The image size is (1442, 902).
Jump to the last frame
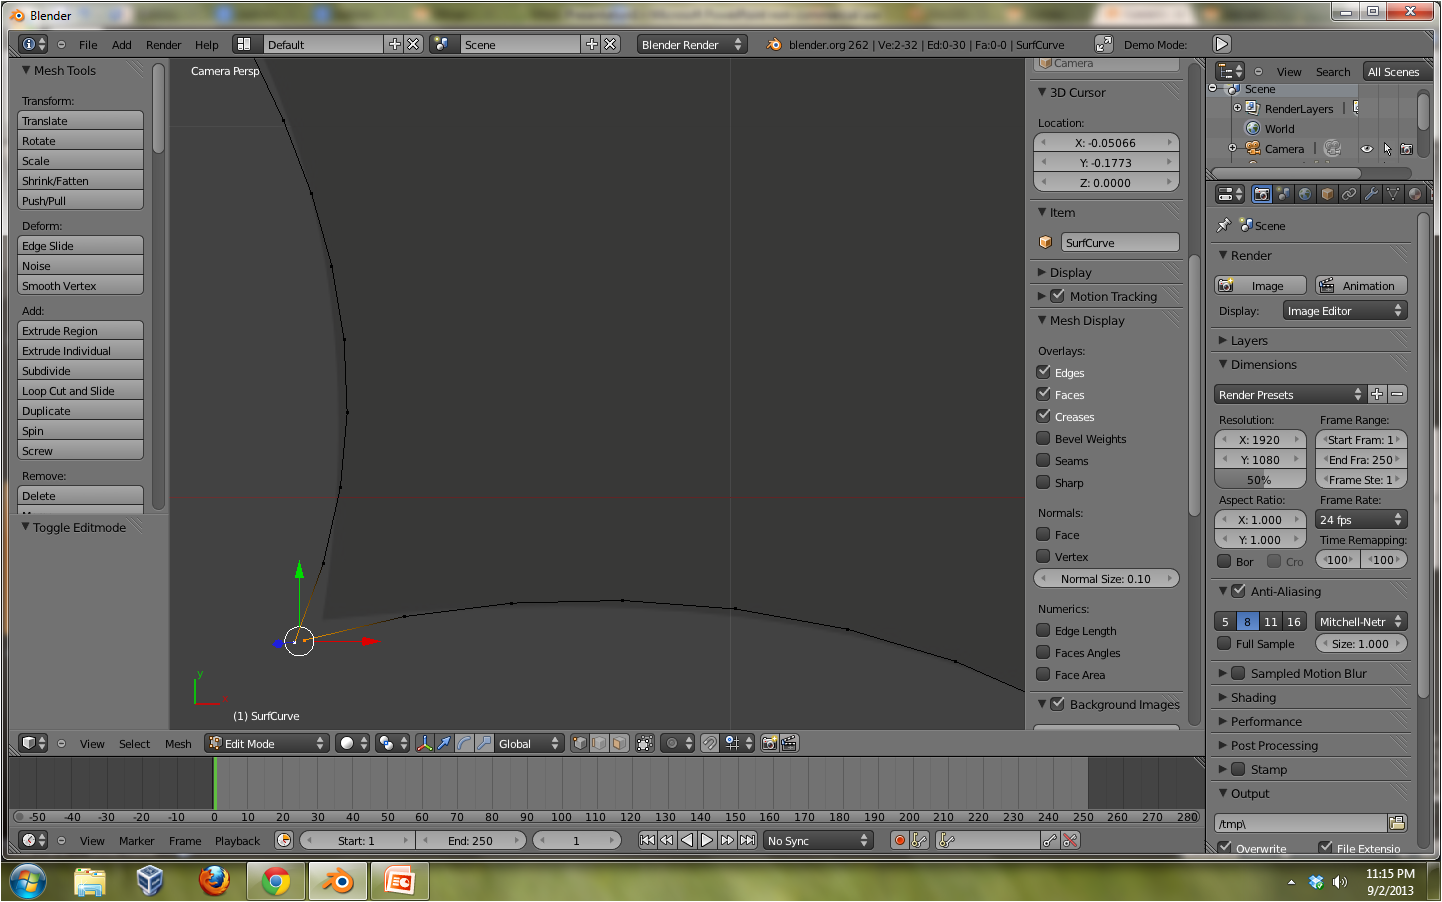coord(747,841)
